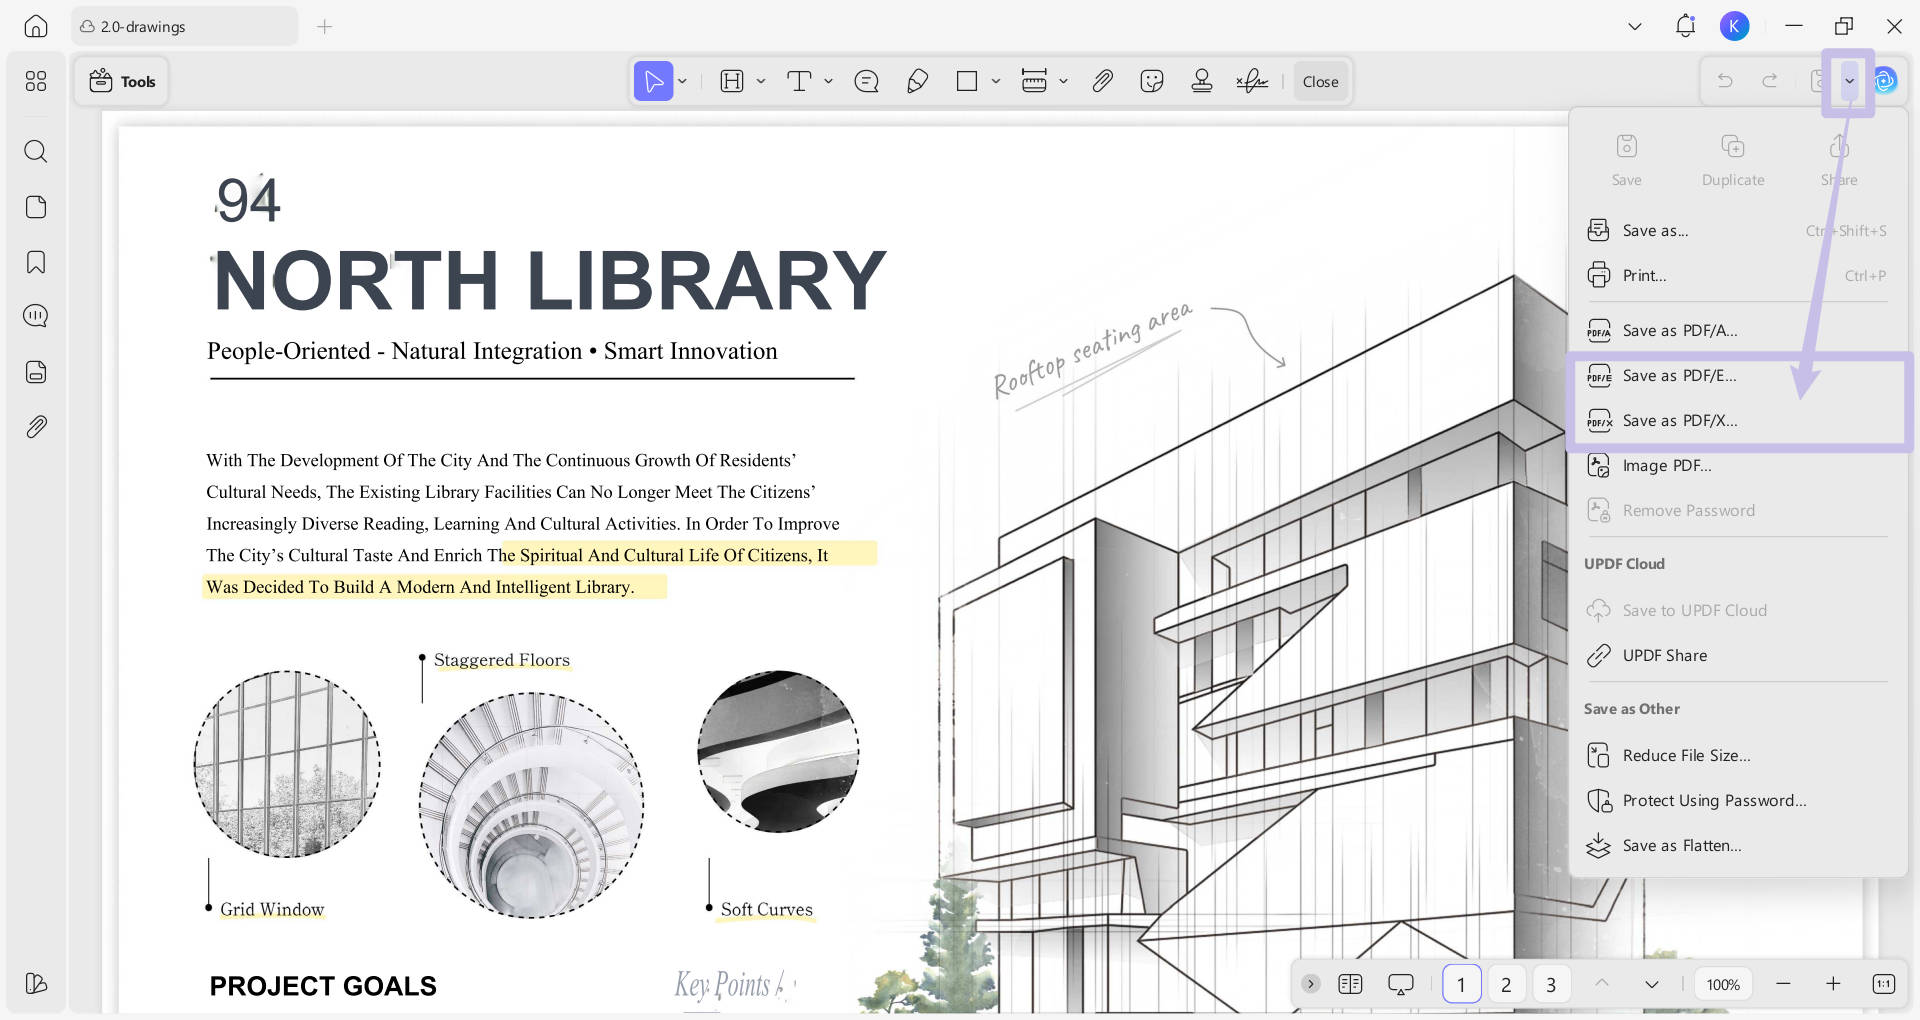Open the shape tool dropdown arrow
Viewport: 1920px width, 1020px height.
[994, 81]
